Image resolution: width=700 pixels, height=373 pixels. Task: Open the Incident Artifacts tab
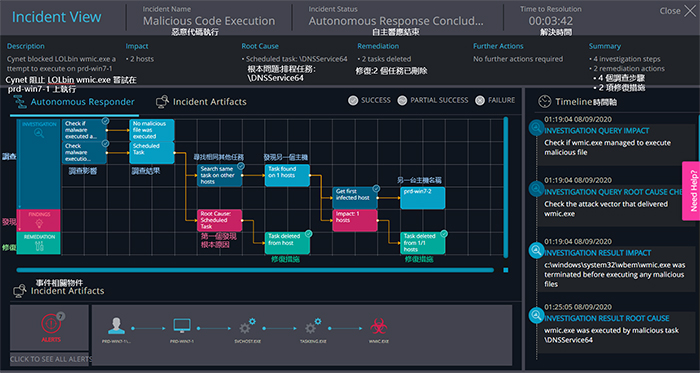pyautogui.click(x=201, y=102)
